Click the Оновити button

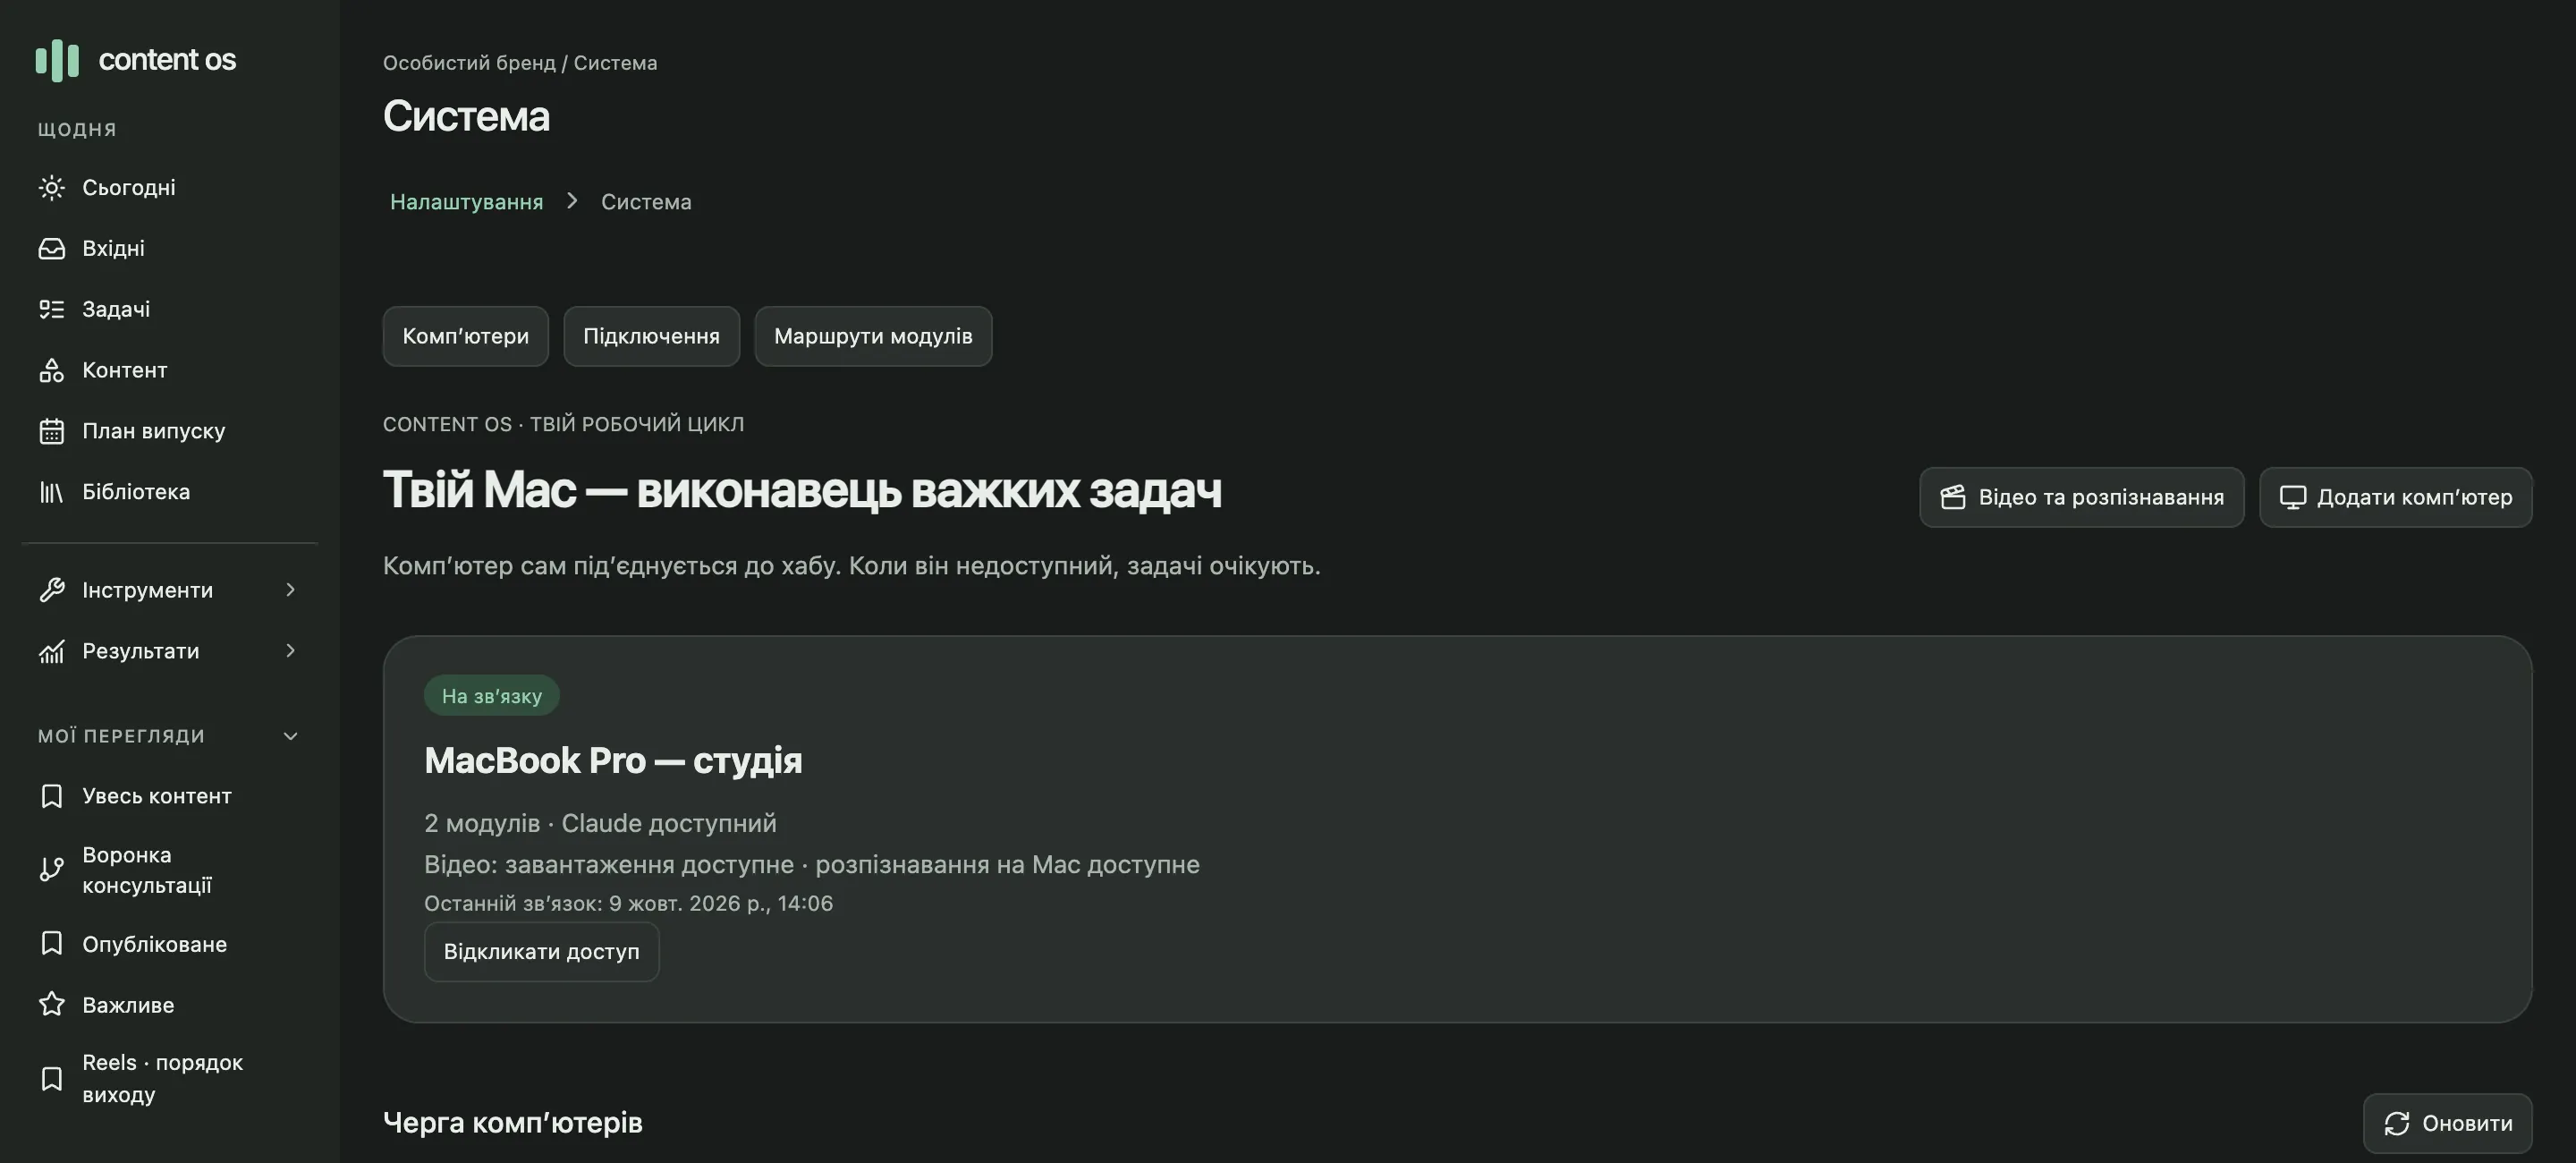(x=2447, y=1124)
